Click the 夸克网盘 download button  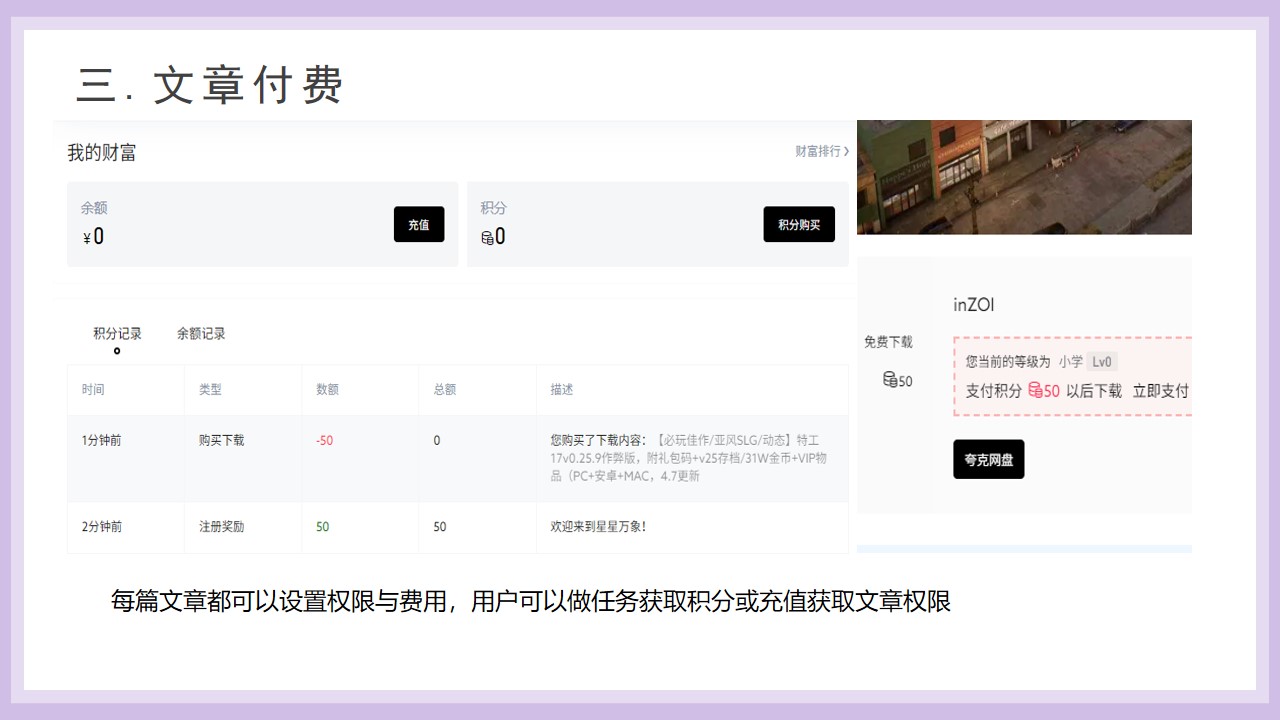989,460
